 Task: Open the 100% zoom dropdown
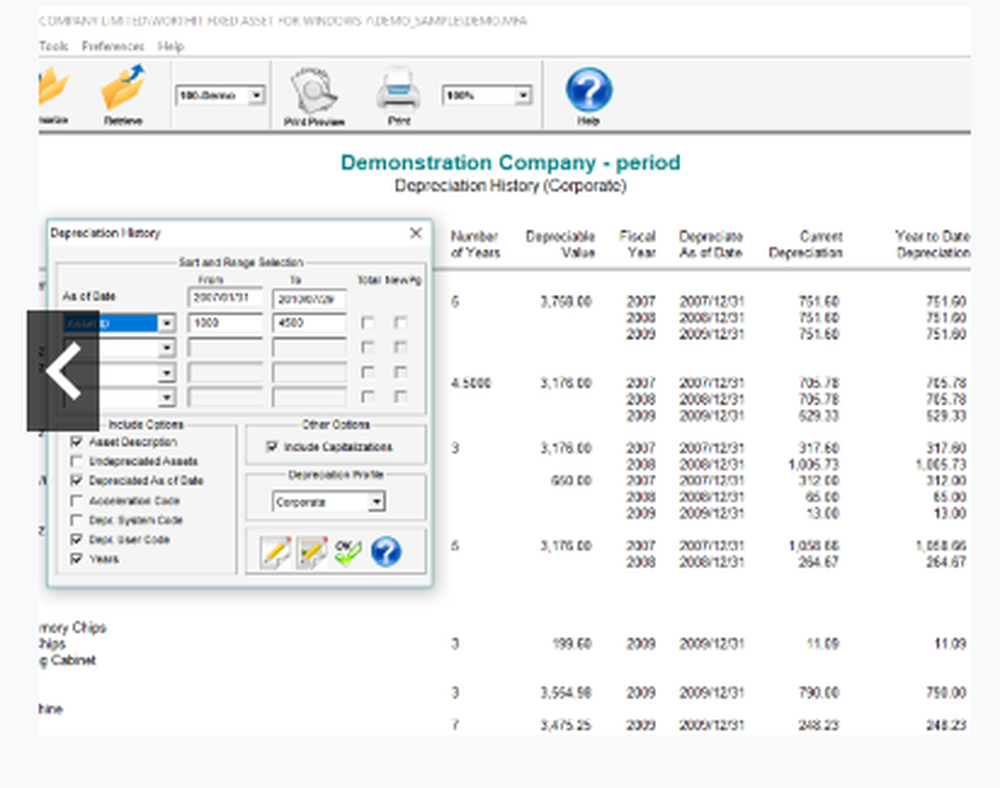[522, 96]
